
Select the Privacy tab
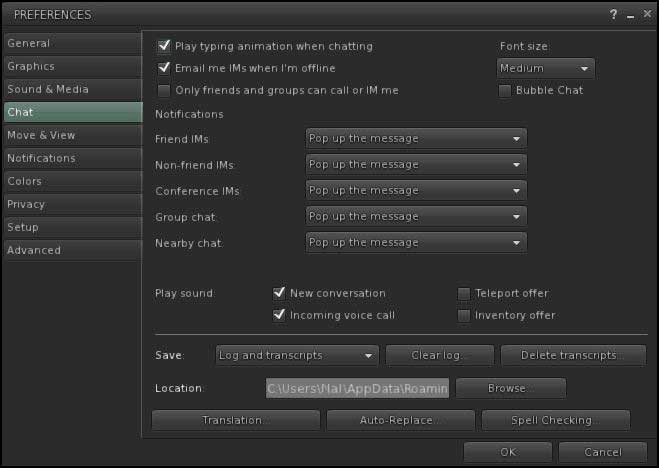click(x=71, y=204)
